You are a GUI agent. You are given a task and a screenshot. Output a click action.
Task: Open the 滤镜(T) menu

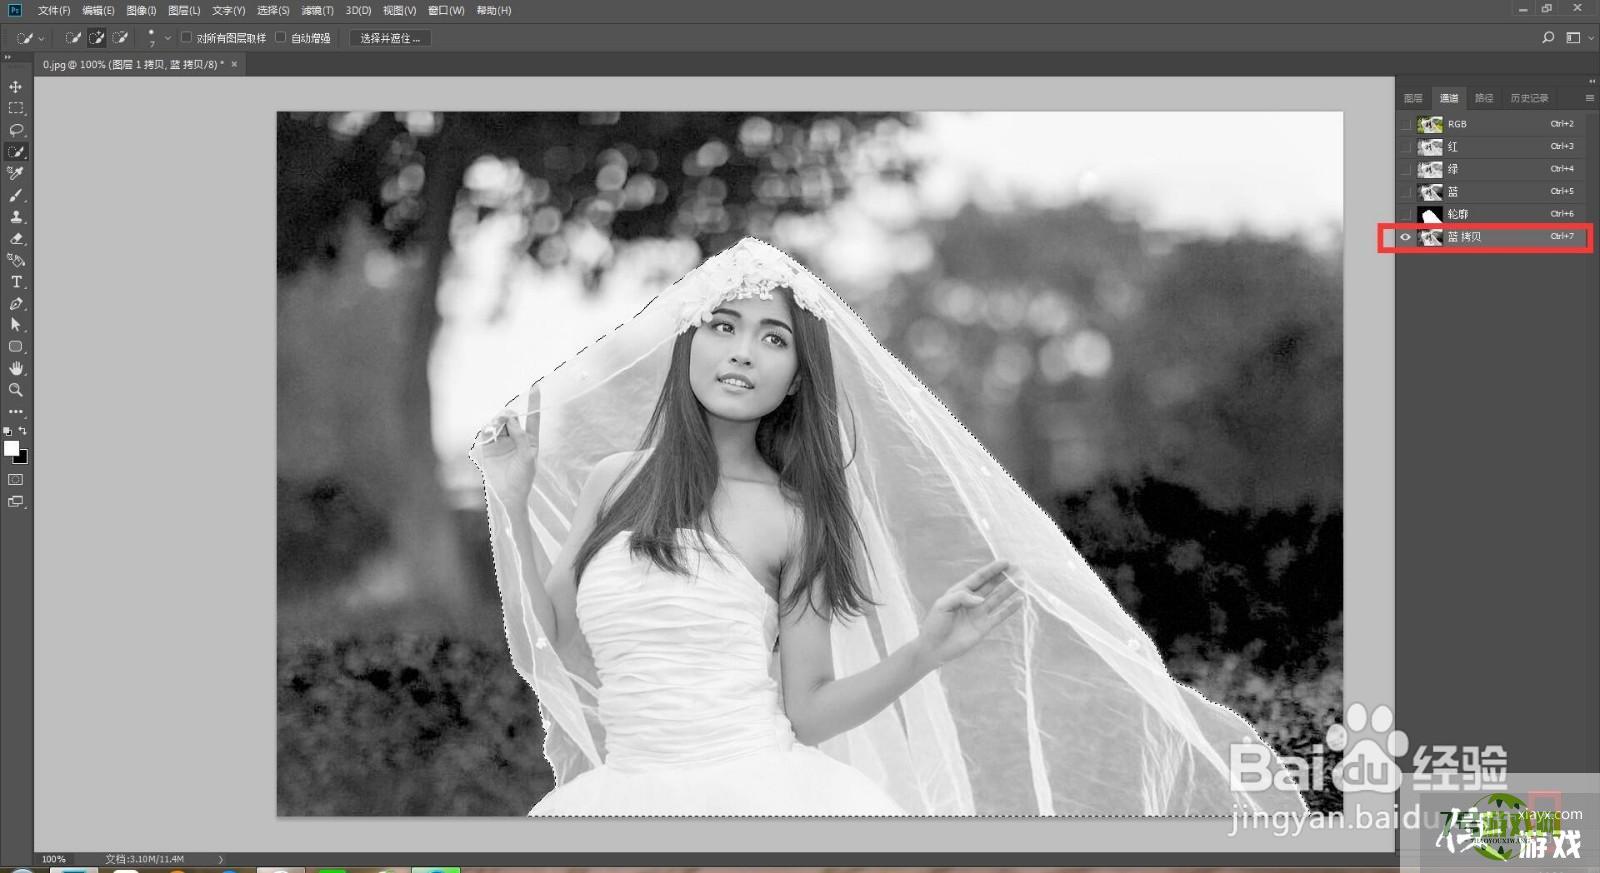click(317, 10)
